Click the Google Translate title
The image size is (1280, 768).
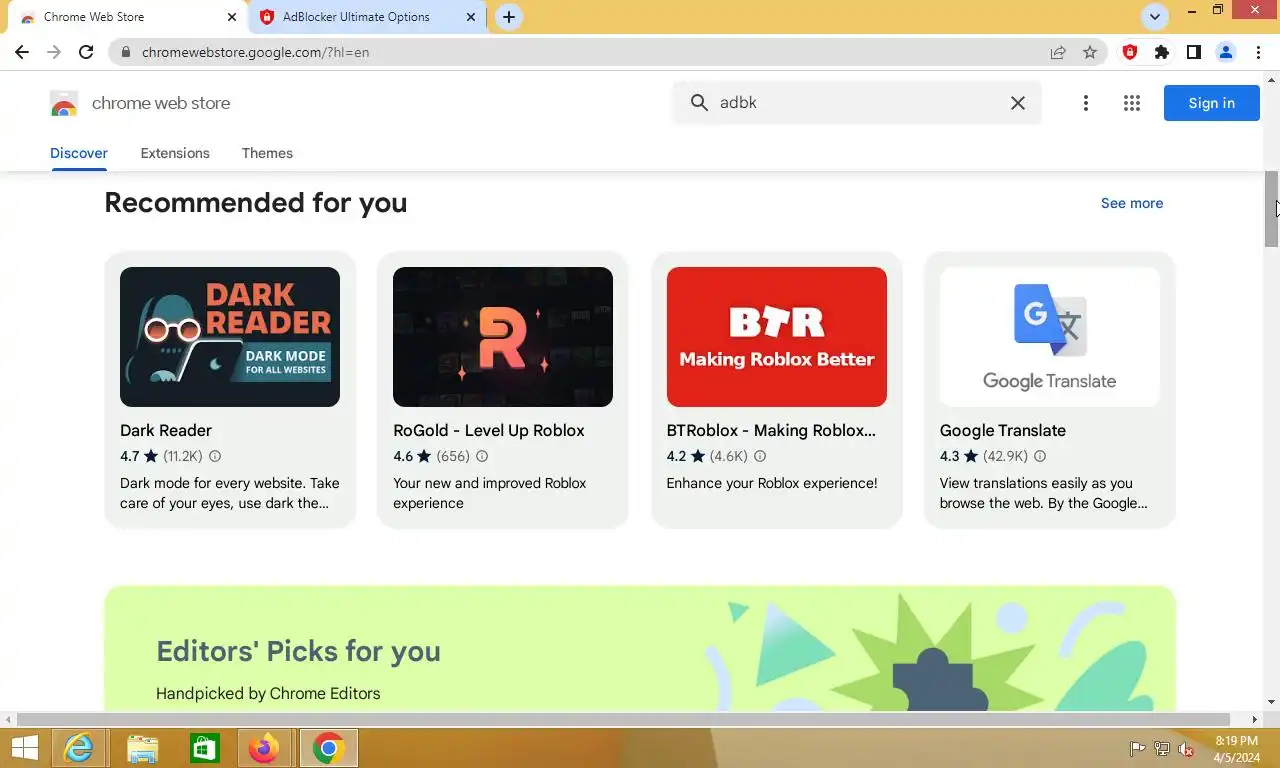(x=1003, y=430)
